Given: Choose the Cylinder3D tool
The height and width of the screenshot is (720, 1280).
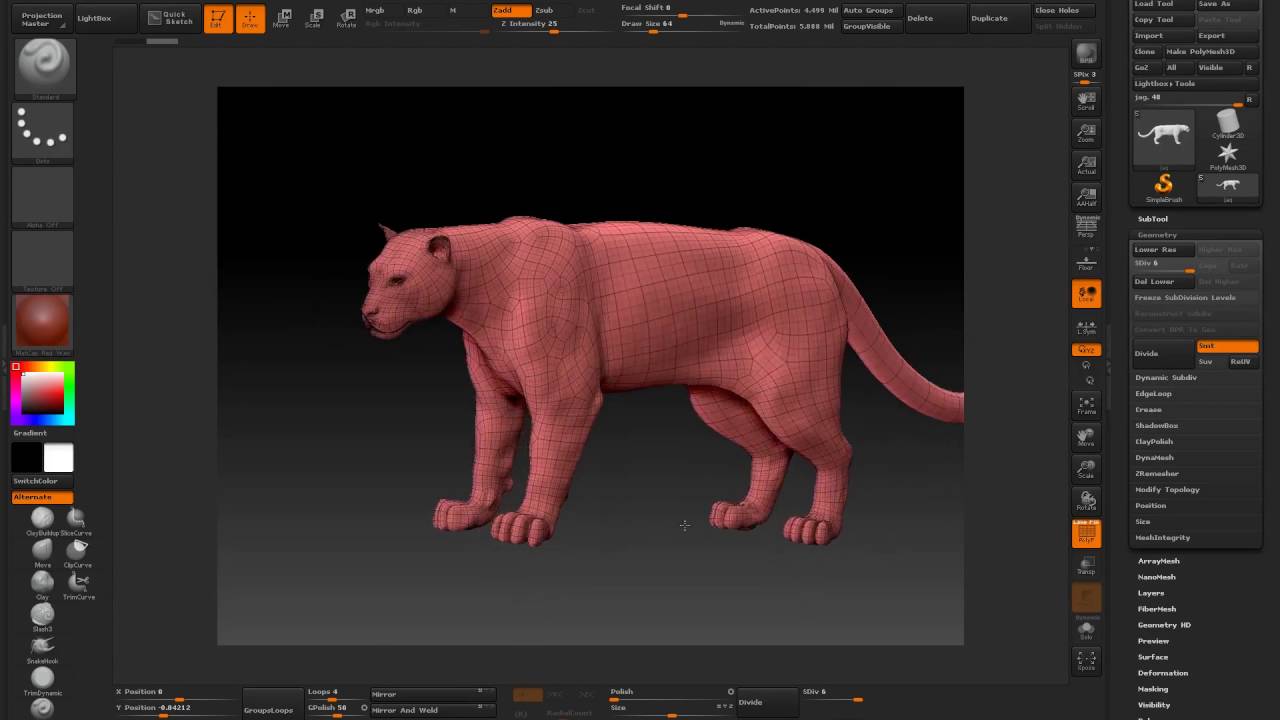Looking at the screenshot, I should 1228,124.
